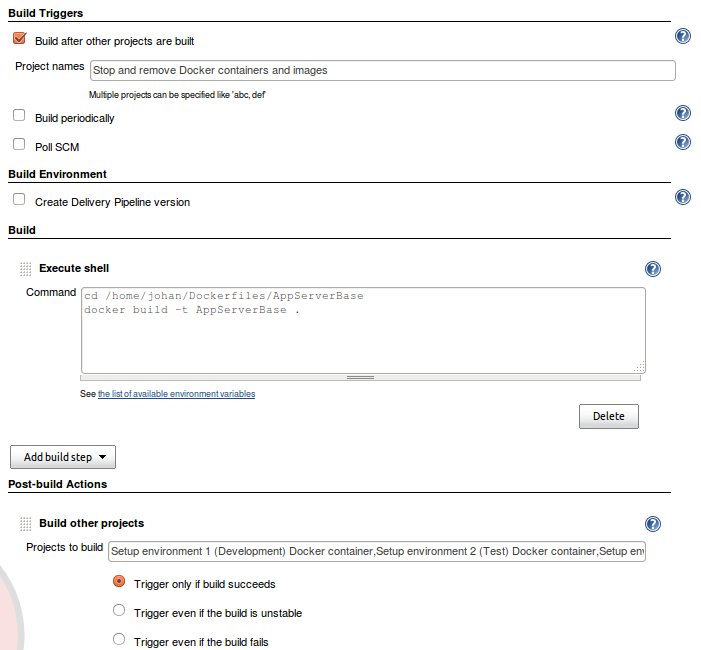Uncheck Build after other projects are built

click(19, 38)
